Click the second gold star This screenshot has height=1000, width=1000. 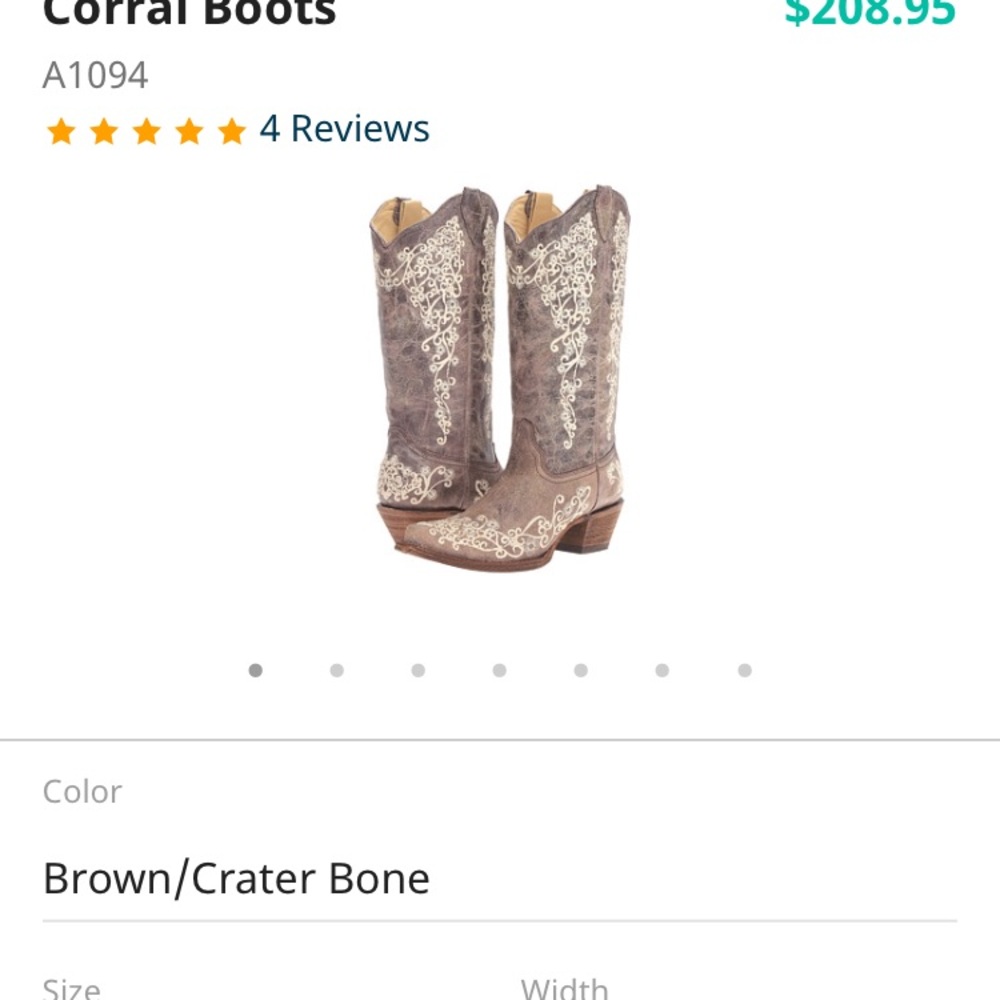[x=103, y=128]
